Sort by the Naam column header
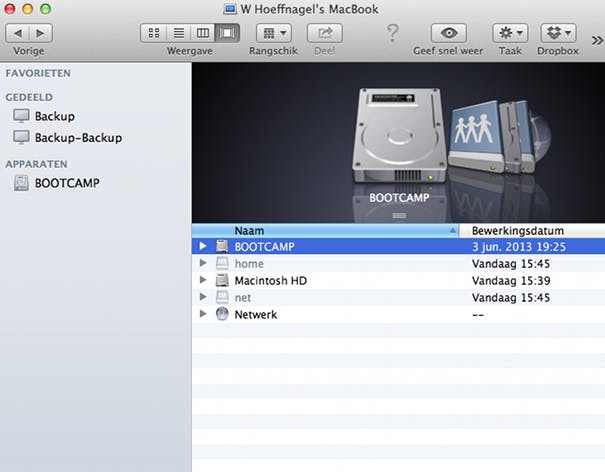 click(326, 231)
